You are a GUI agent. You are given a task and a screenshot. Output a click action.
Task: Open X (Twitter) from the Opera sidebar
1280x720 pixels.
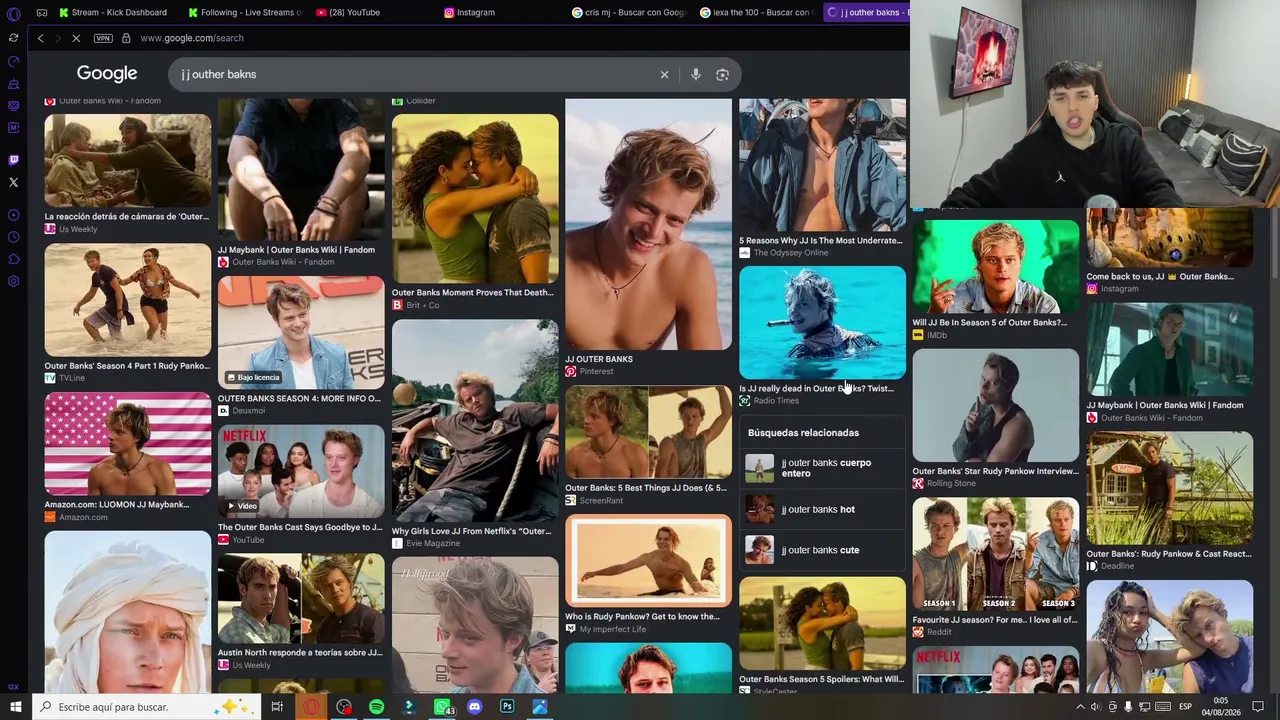pyautogui.click(x=13, y=182)
